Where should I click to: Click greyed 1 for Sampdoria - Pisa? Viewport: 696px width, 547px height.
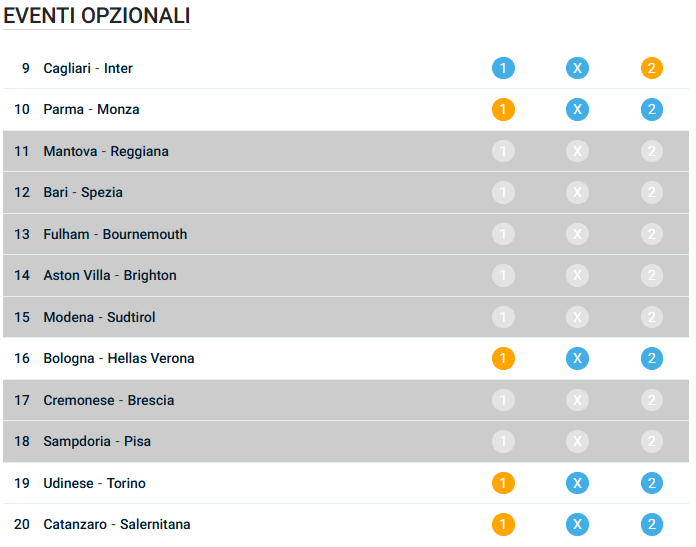pos(503,441)
